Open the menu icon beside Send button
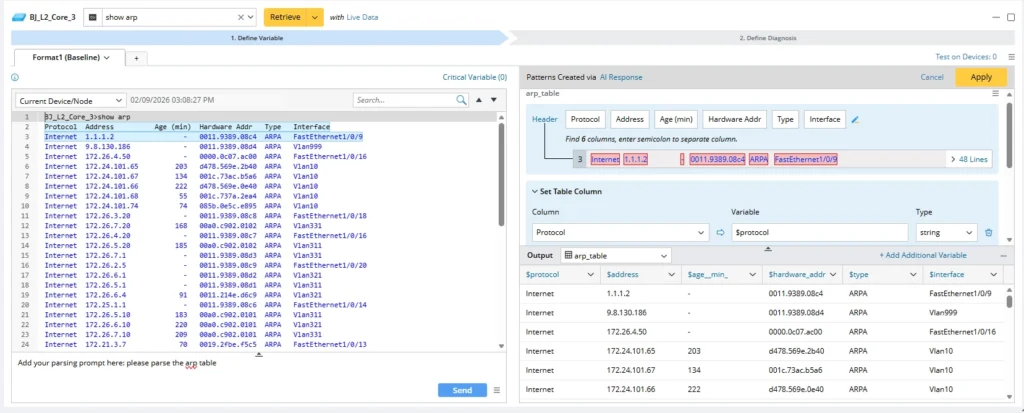Screen dimensions: 1024x413 click(x=497, y=391)
